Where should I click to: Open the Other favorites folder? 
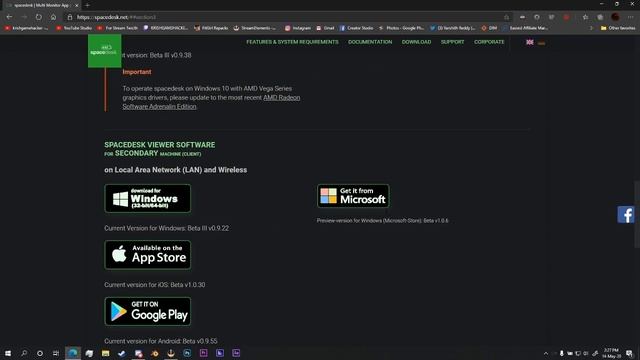(x=618, y=28)
